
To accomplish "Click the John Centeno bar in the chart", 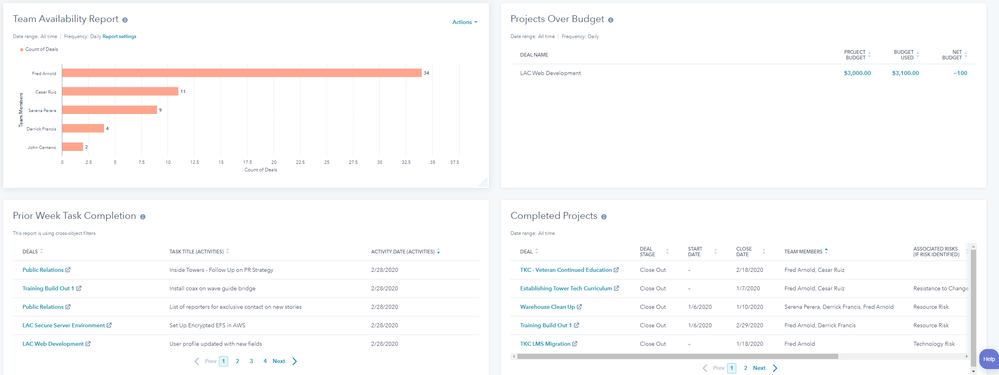I will 73,147.
